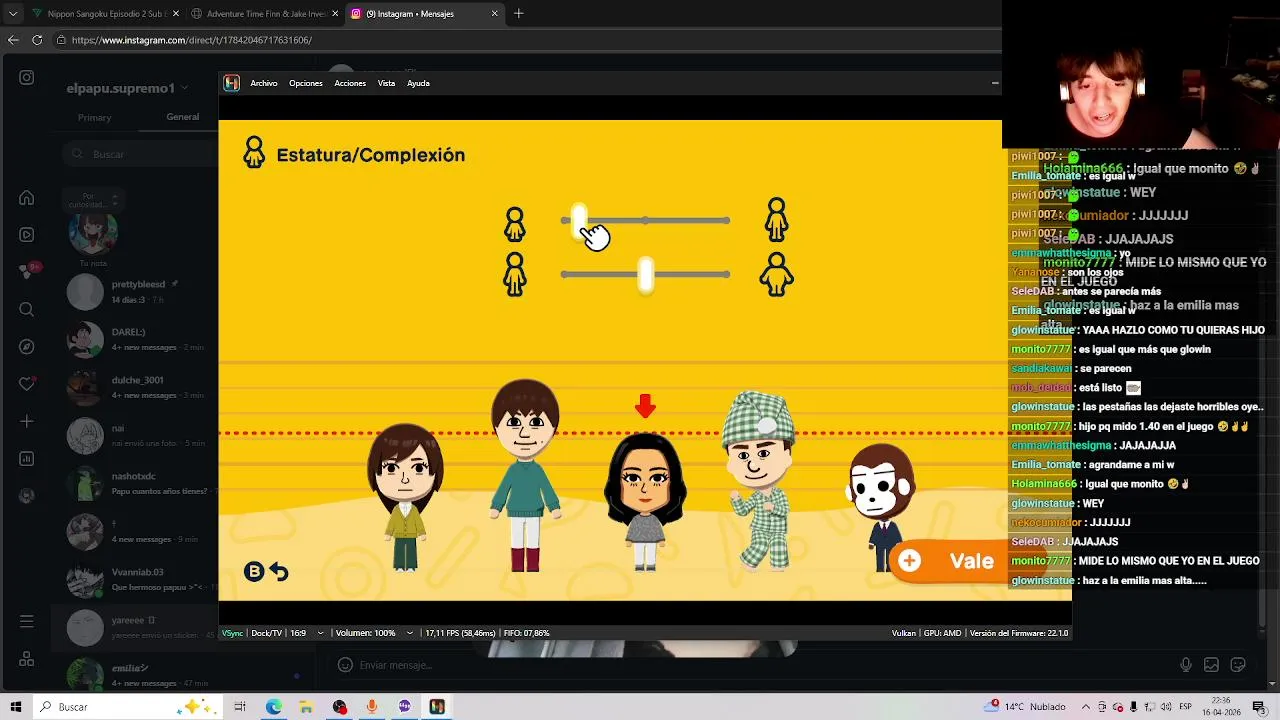Open the browser tab search dropdown
This screenshot has width=1280, height=720.
pyautogui.click(x=13, y=14)
